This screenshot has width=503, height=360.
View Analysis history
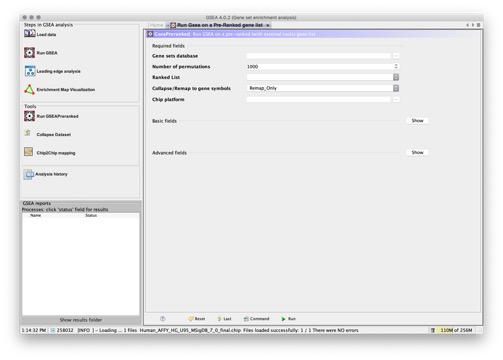(45, 174)
